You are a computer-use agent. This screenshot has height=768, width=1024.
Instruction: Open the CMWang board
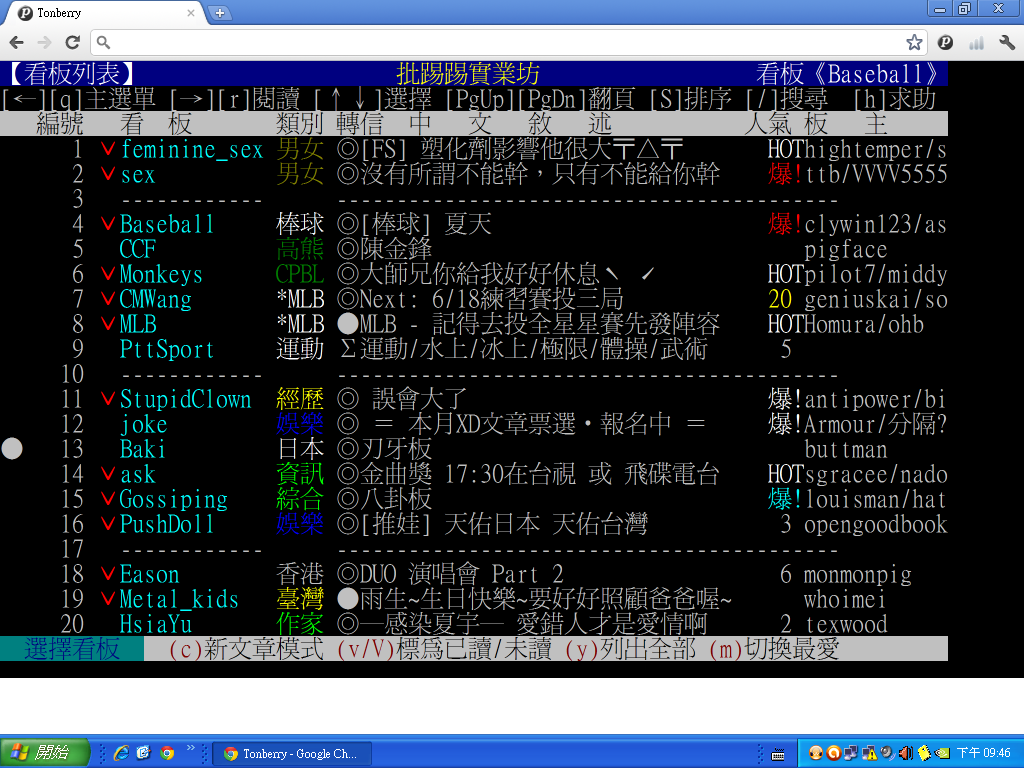(155, 299)
